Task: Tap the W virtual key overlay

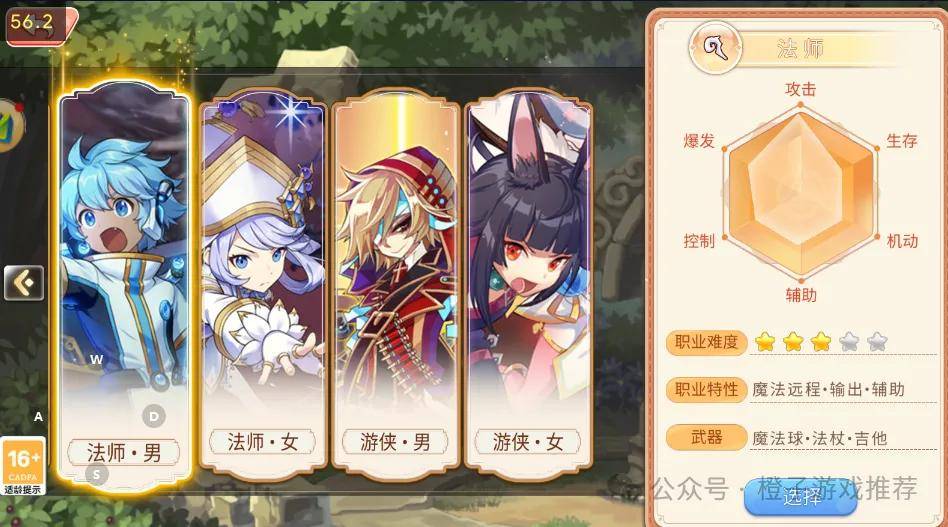Action: 96,359
